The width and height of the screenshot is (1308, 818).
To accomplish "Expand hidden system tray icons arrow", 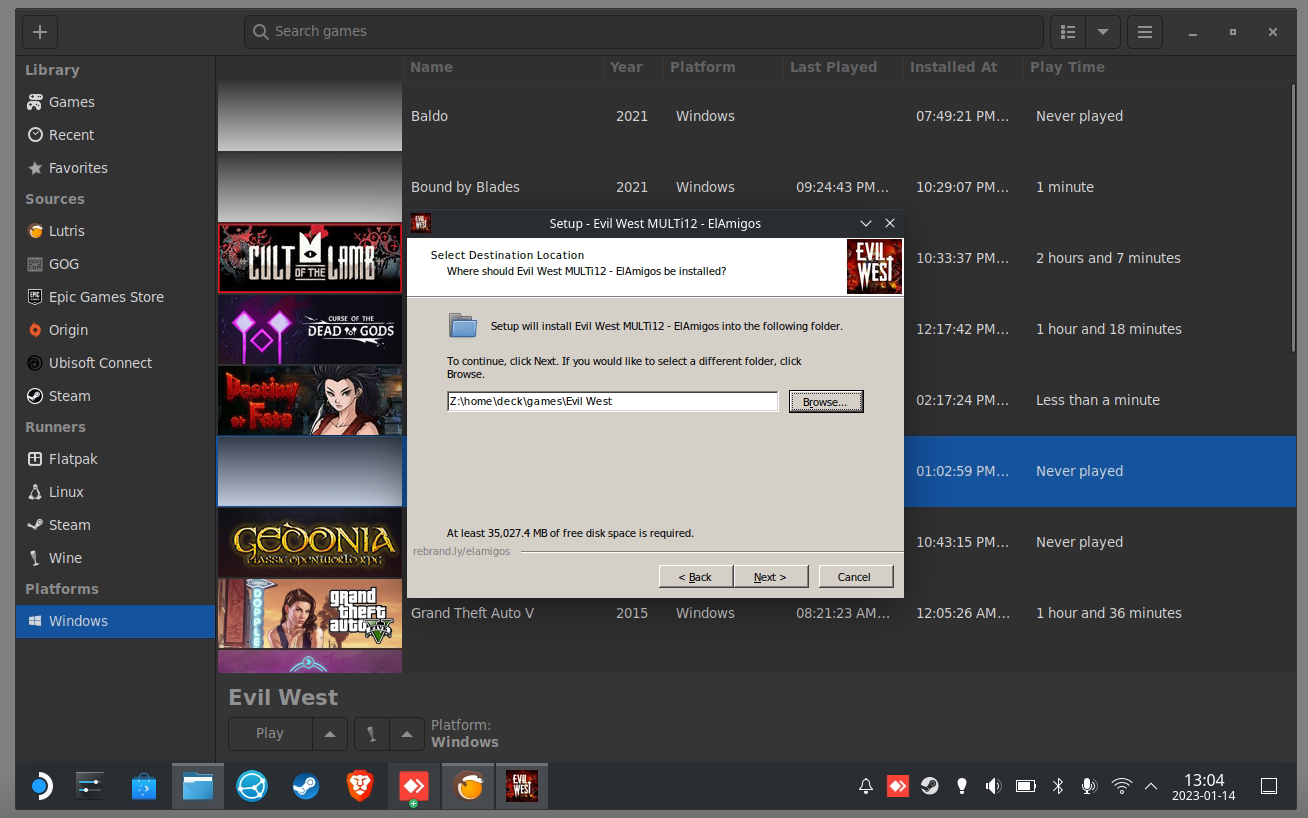I will click(x=1150, y=787).
